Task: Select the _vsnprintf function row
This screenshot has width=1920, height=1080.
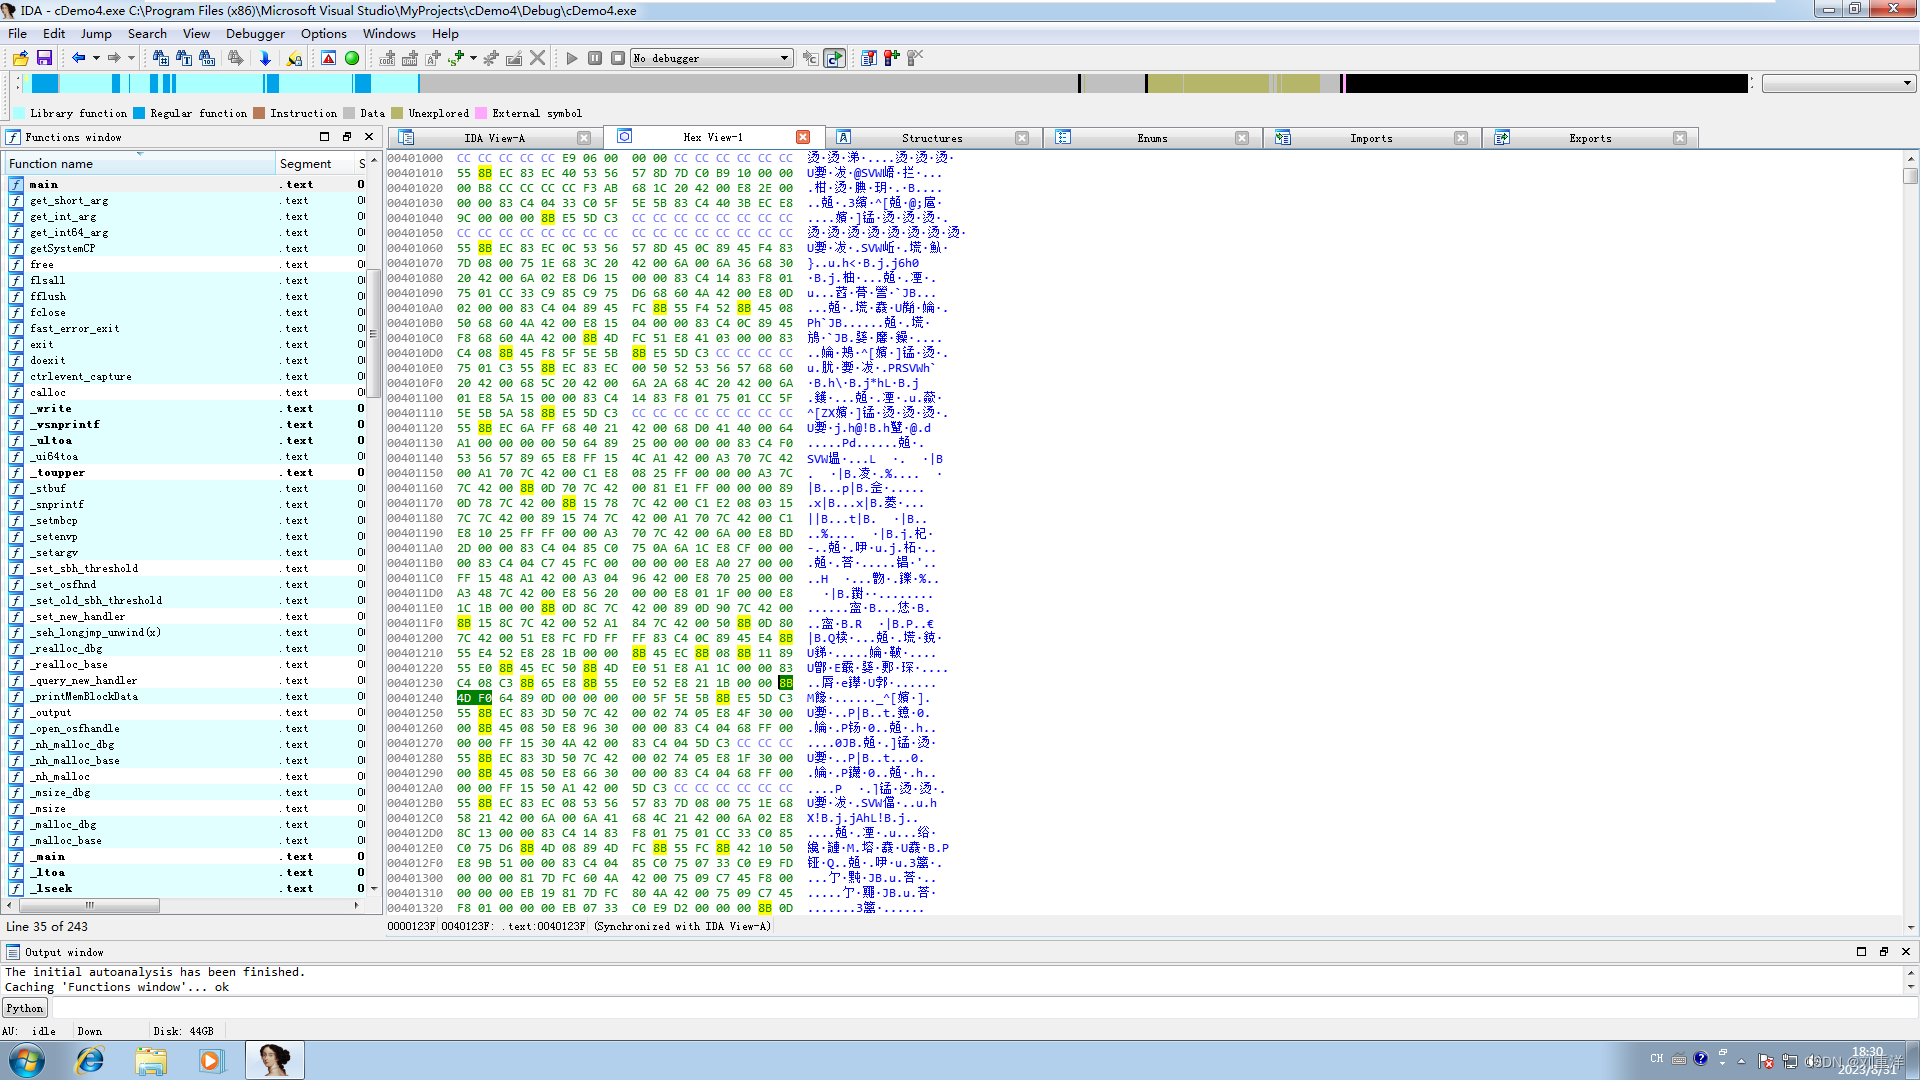Action: 185,424
